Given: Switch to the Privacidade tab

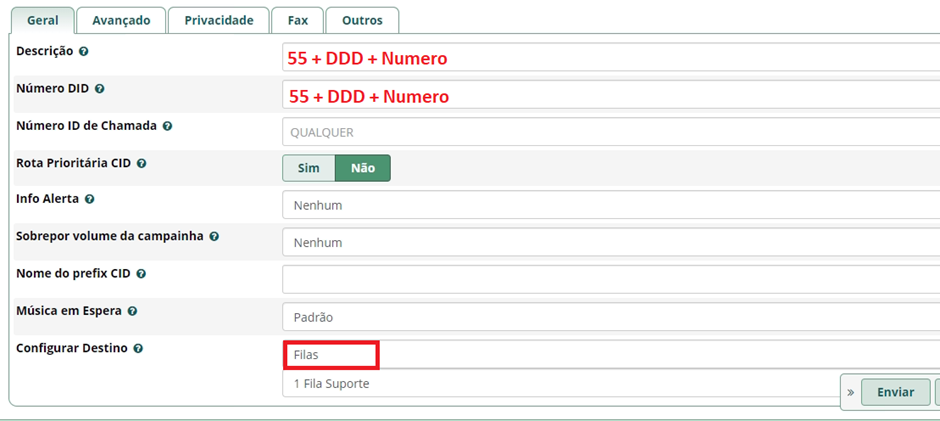Looking at the screenshot, I should (218, 20).
